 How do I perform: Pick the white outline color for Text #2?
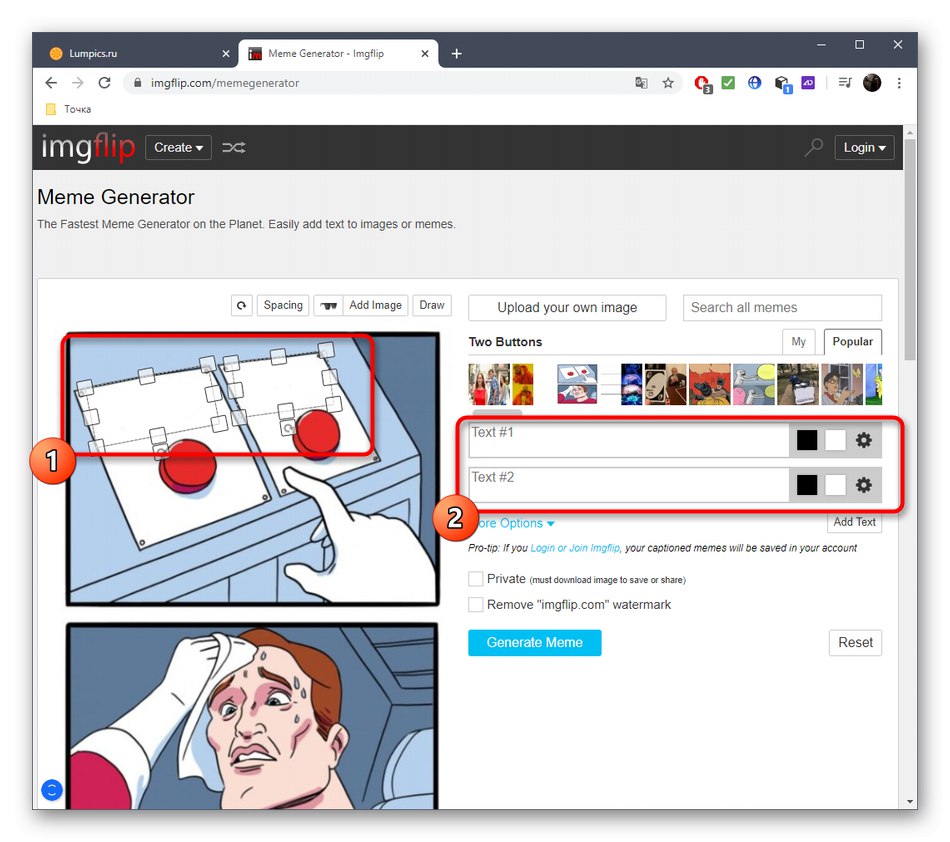click(835, 485)
